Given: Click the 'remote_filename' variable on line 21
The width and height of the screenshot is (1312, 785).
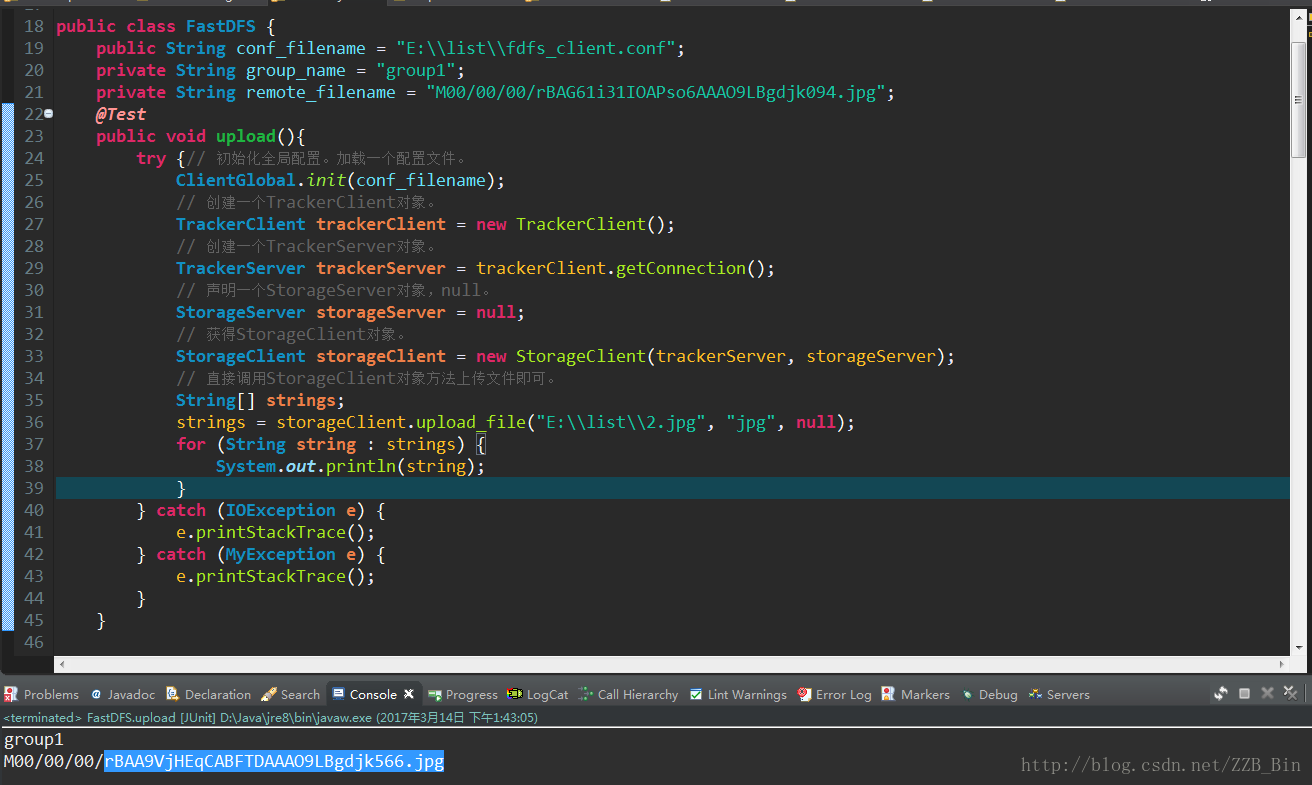Looking at the screenshot, I should pos(321,92).
